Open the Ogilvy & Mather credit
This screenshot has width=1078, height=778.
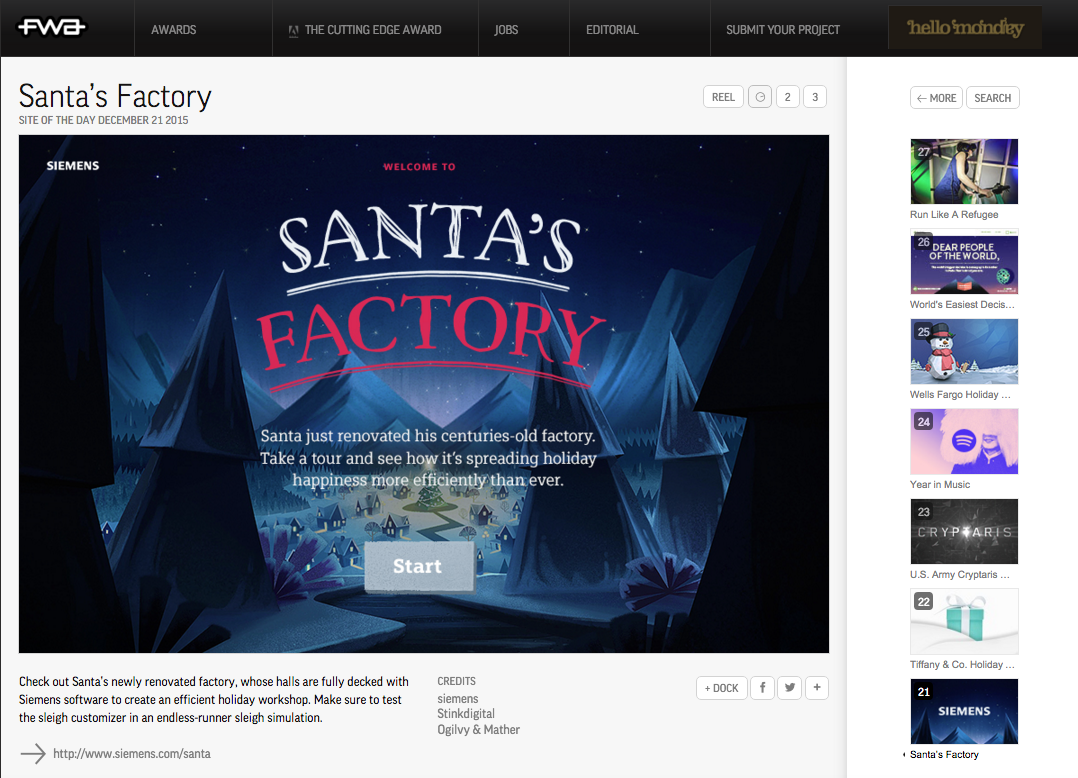coord(478,729)
